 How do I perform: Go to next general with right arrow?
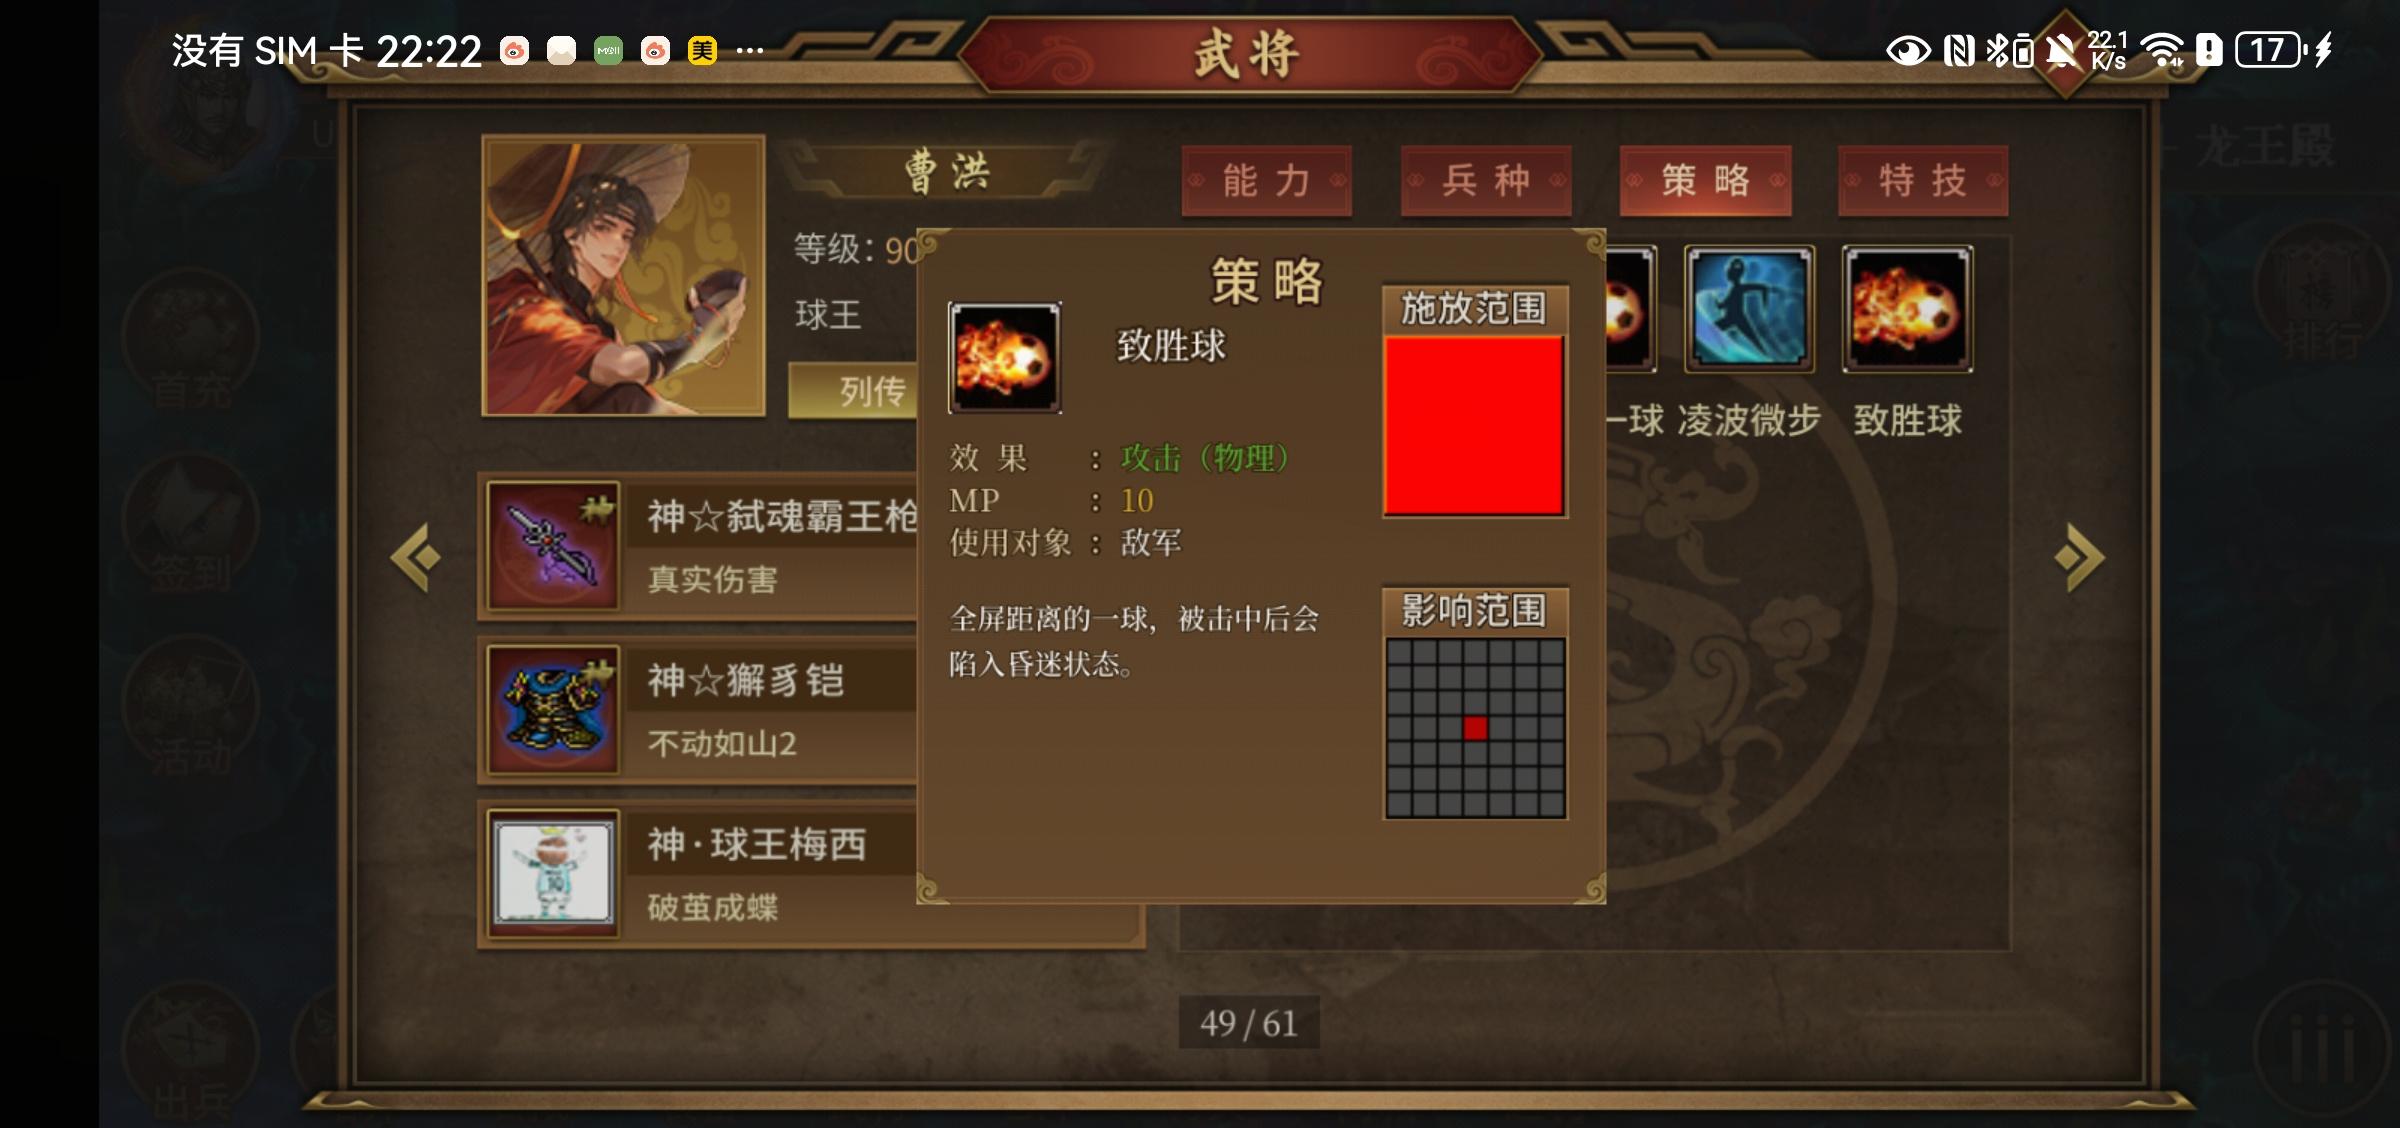[x=2080, y=557]
